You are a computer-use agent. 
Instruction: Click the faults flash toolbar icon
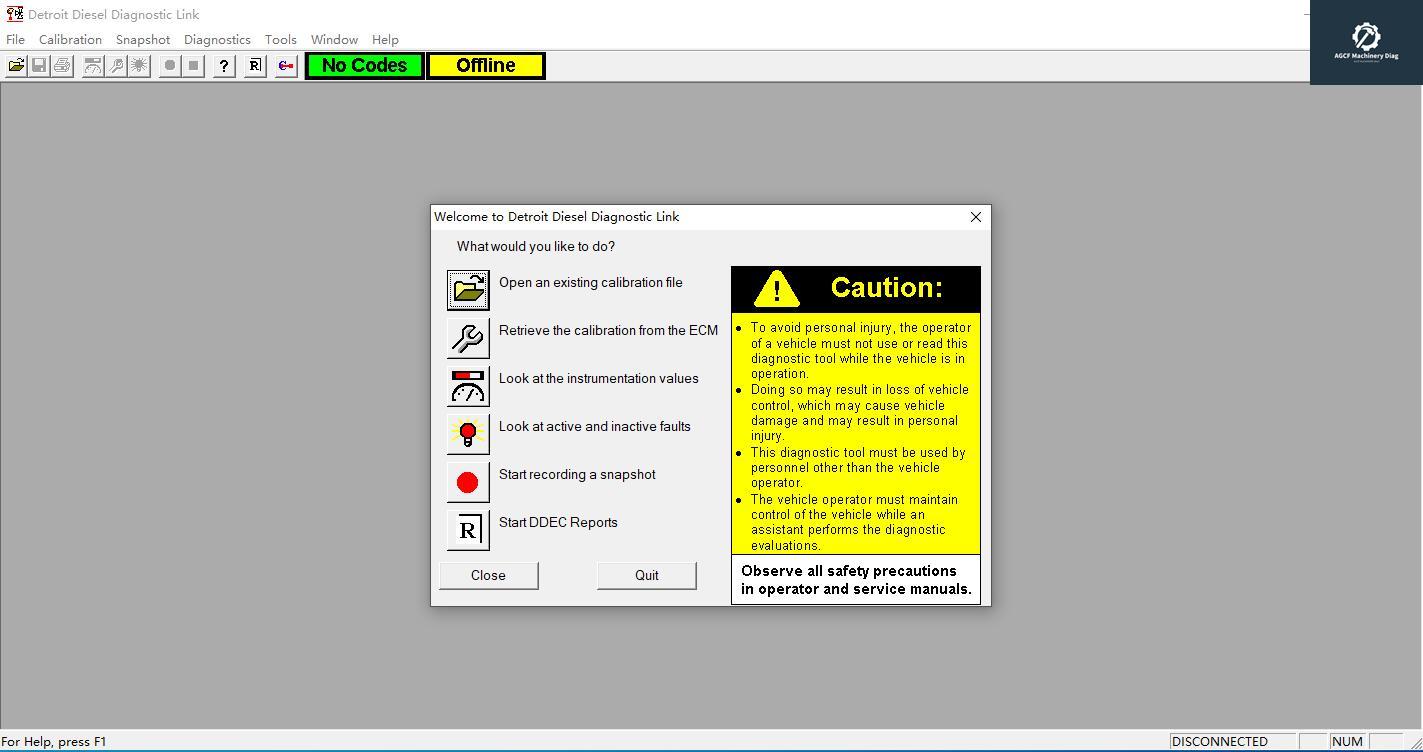click(139, 65)
